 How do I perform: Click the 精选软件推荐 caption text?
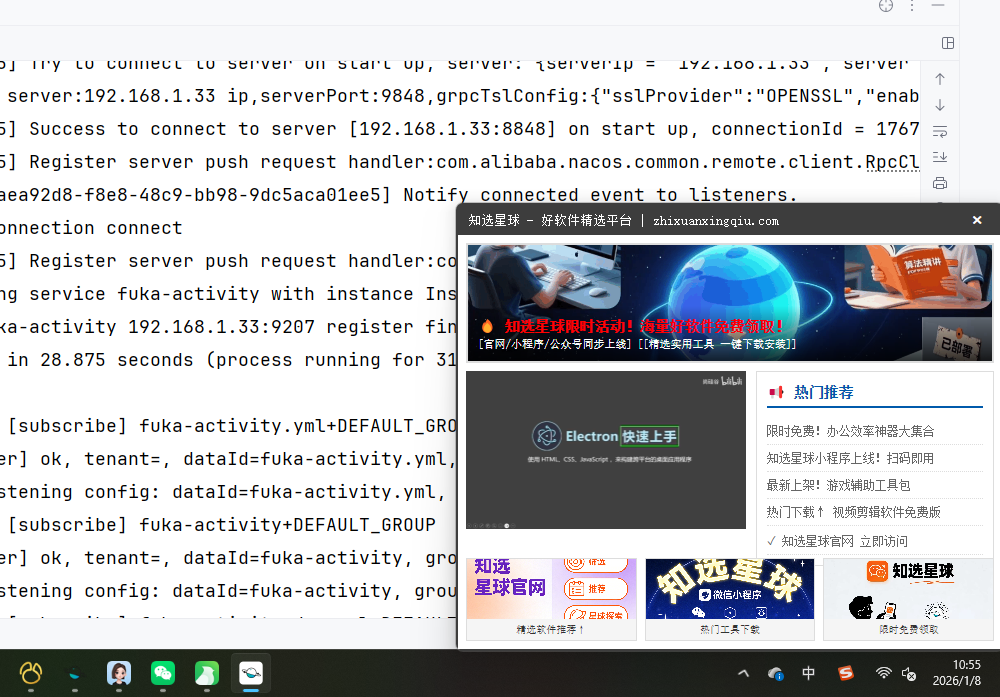tap(550, 629)
